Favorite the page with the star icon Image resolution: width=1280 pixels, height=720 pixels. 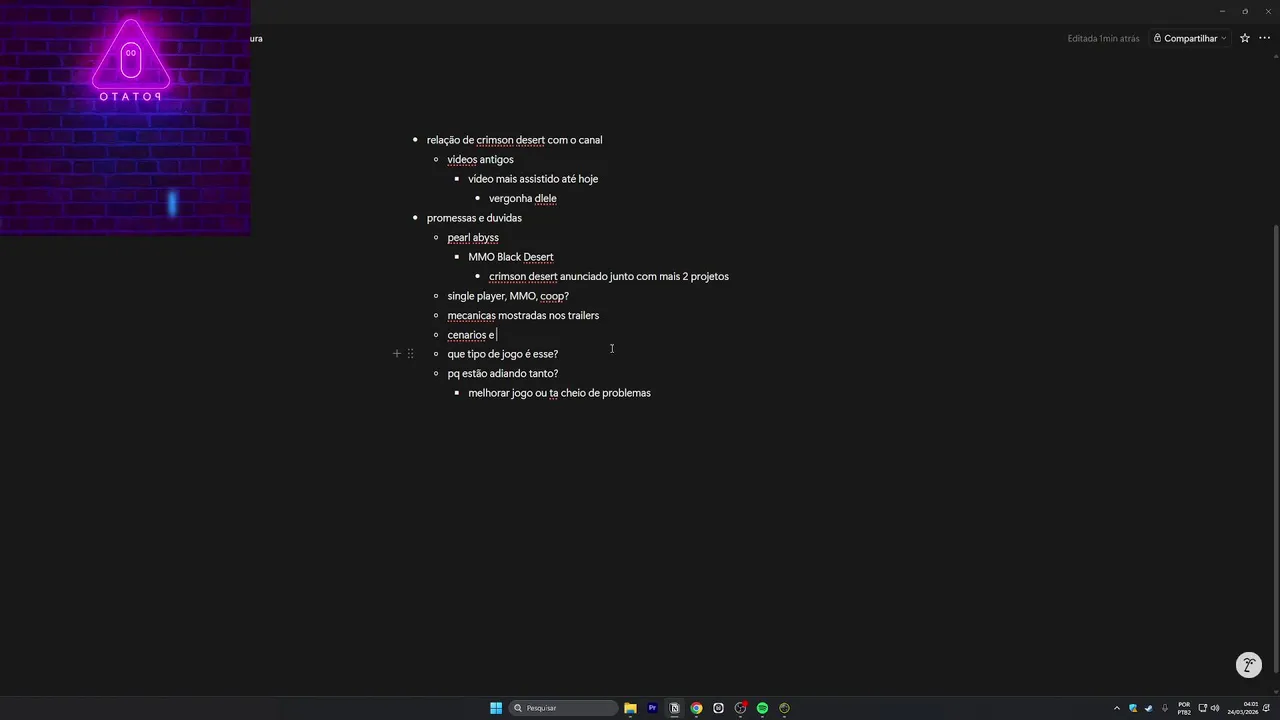(1244, 38)
